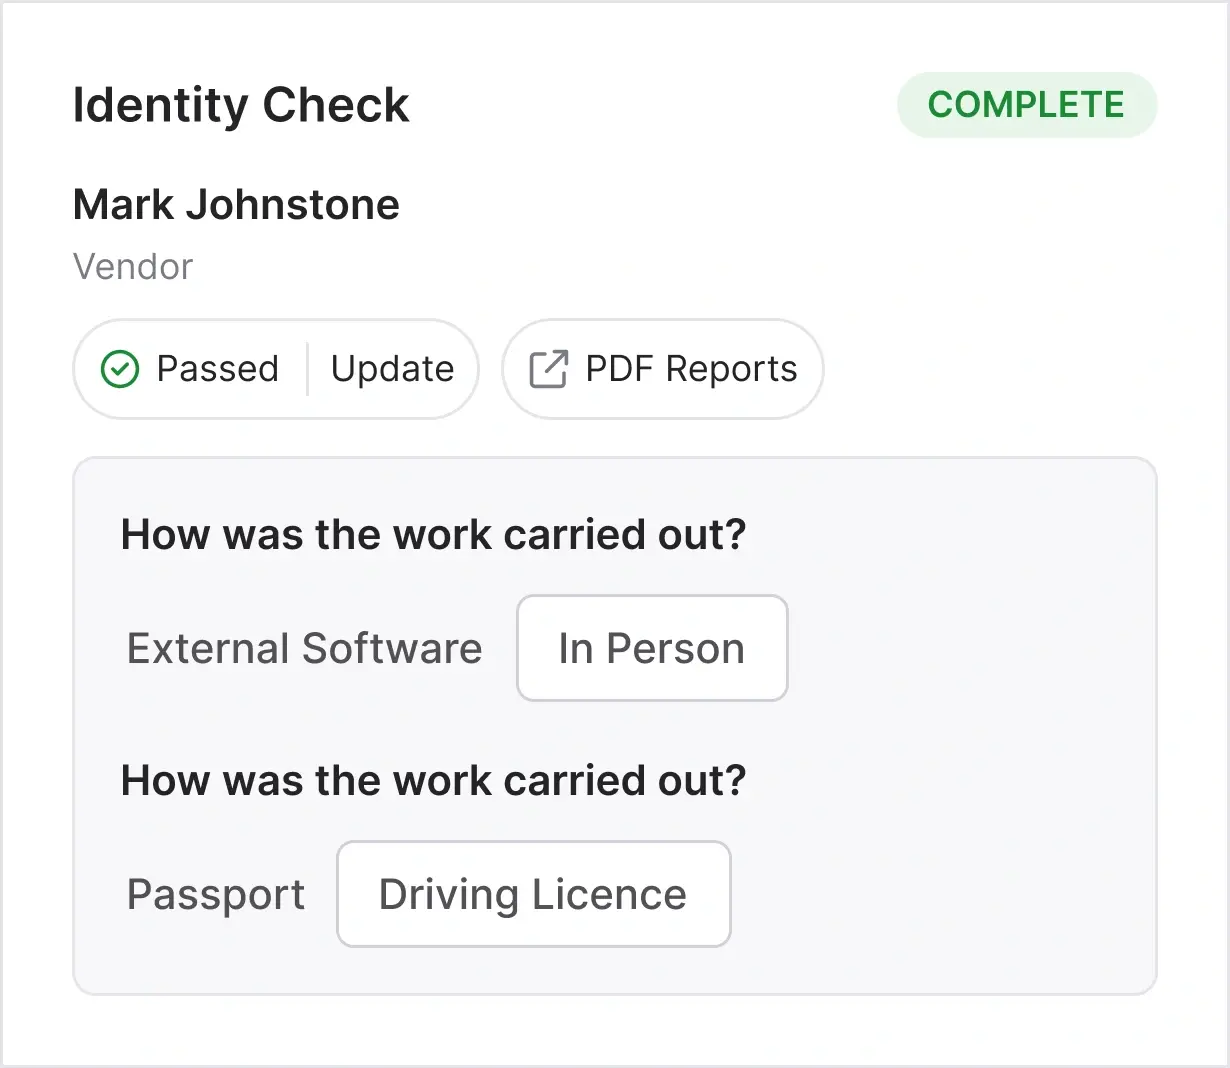
Task: Click the Update option next to Passed
Action: click(392, 369)
